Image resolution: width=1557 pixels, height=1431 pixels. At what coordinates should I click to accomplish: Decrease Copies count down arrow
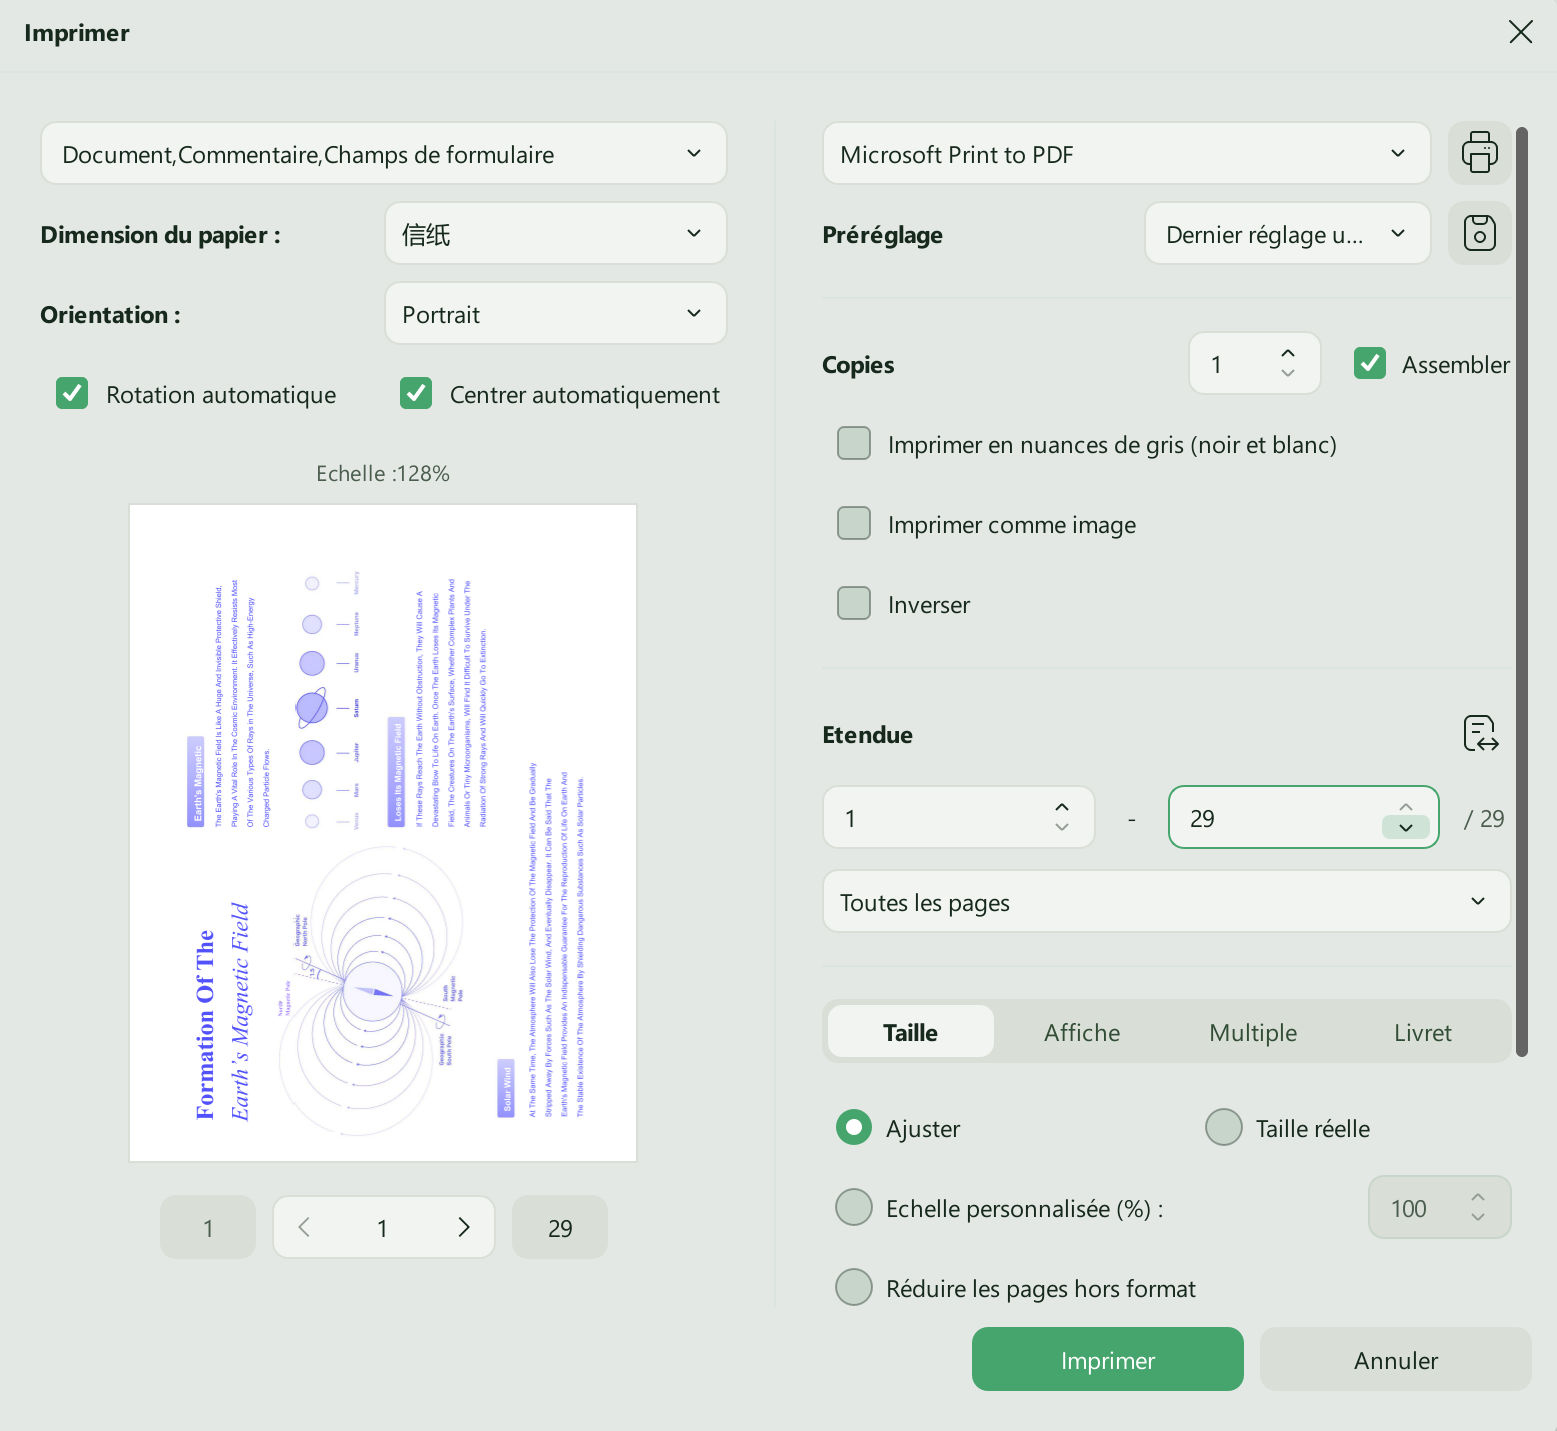click(1288, 373)
